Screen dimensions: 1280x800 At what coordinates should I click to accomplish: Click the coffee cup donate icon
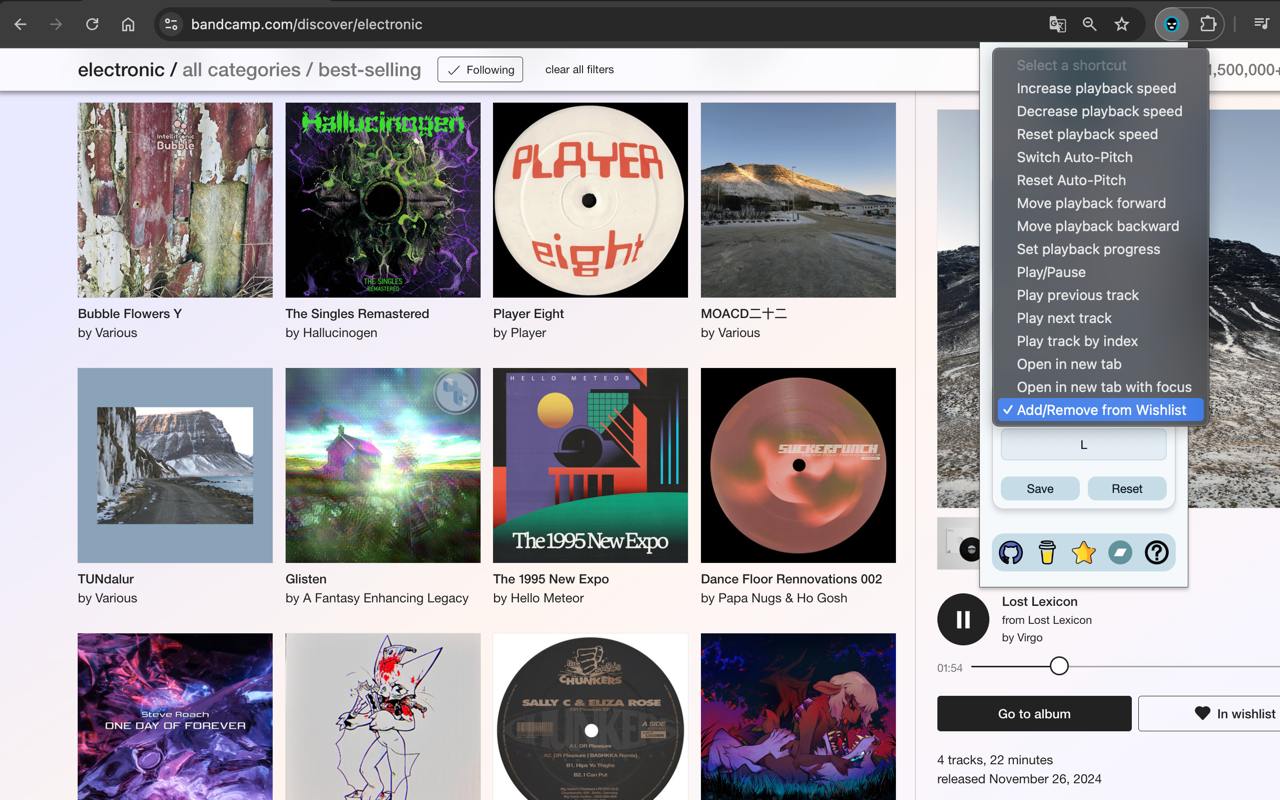(1047, 552)
